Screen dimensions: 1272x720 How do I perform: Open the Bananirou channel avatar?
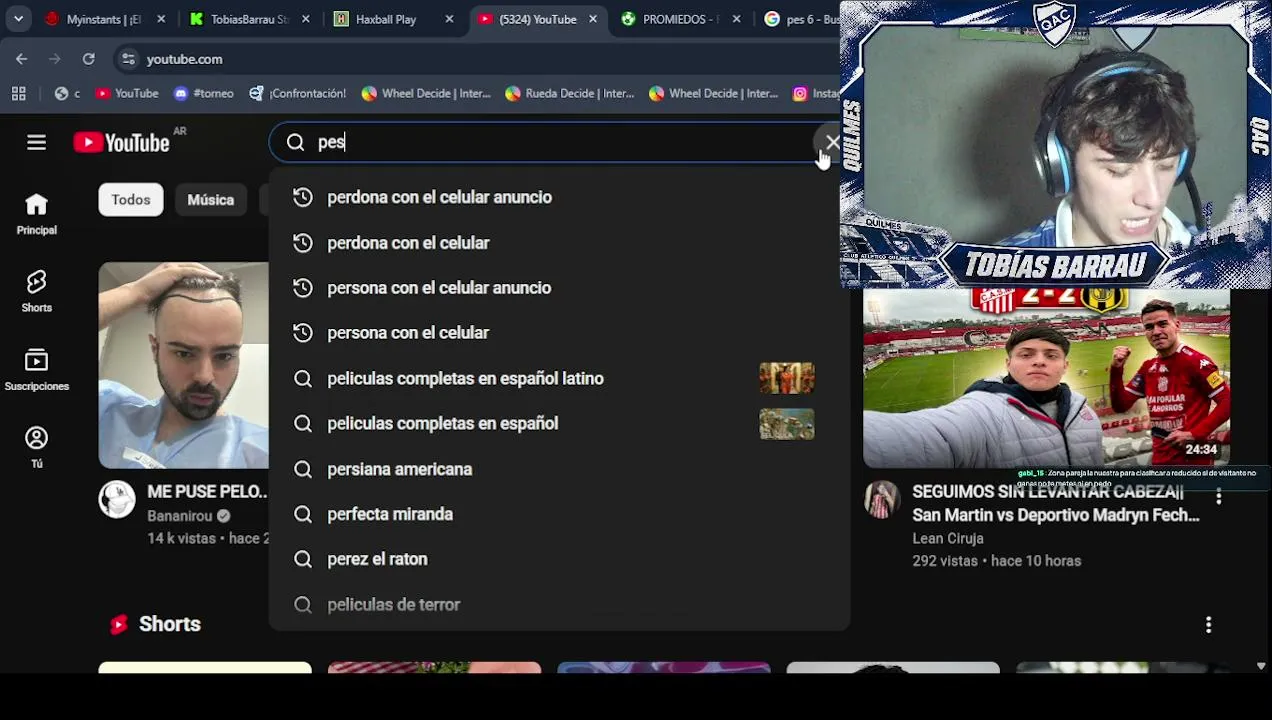(x=117, y=499)
